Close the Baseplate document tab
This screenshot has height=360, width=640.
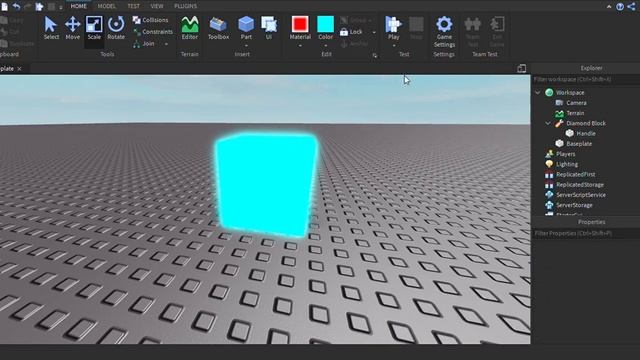point(19,69)
